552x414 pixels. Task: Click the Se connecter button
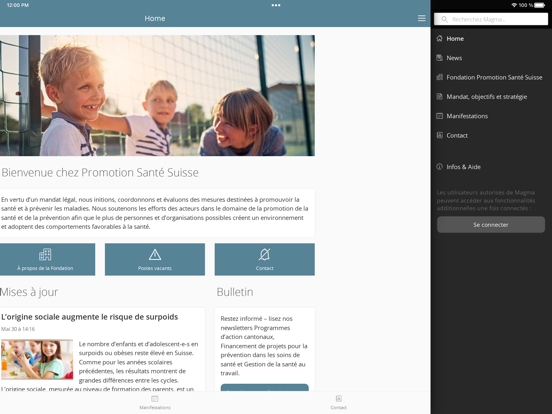tap(491, 225)
